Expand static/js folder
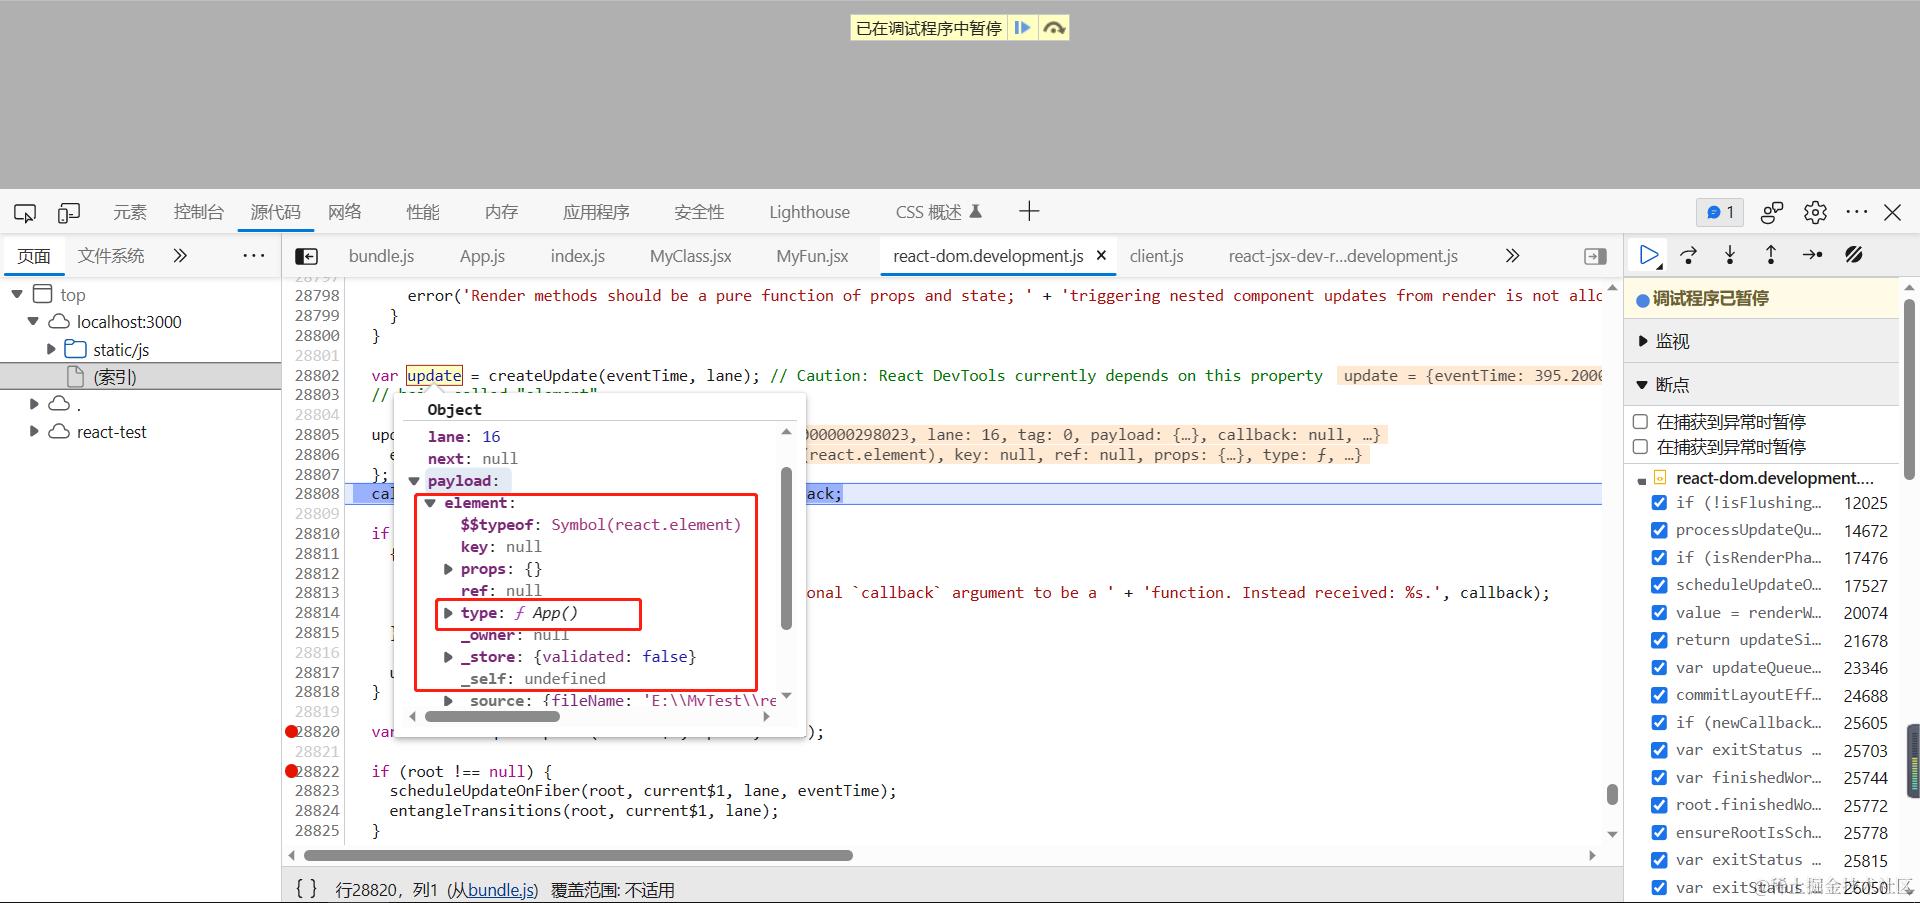 (51, 349)
